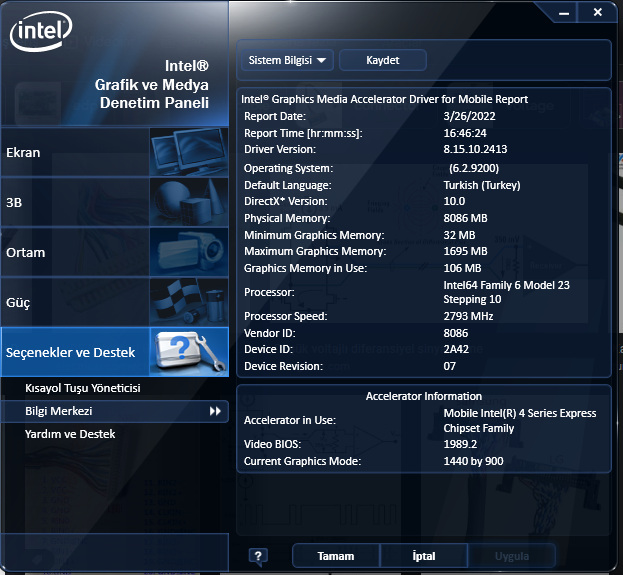Viewport: 623px width, 575px height.
Task: Click the question mark help icon
Action: click(258, 556)
